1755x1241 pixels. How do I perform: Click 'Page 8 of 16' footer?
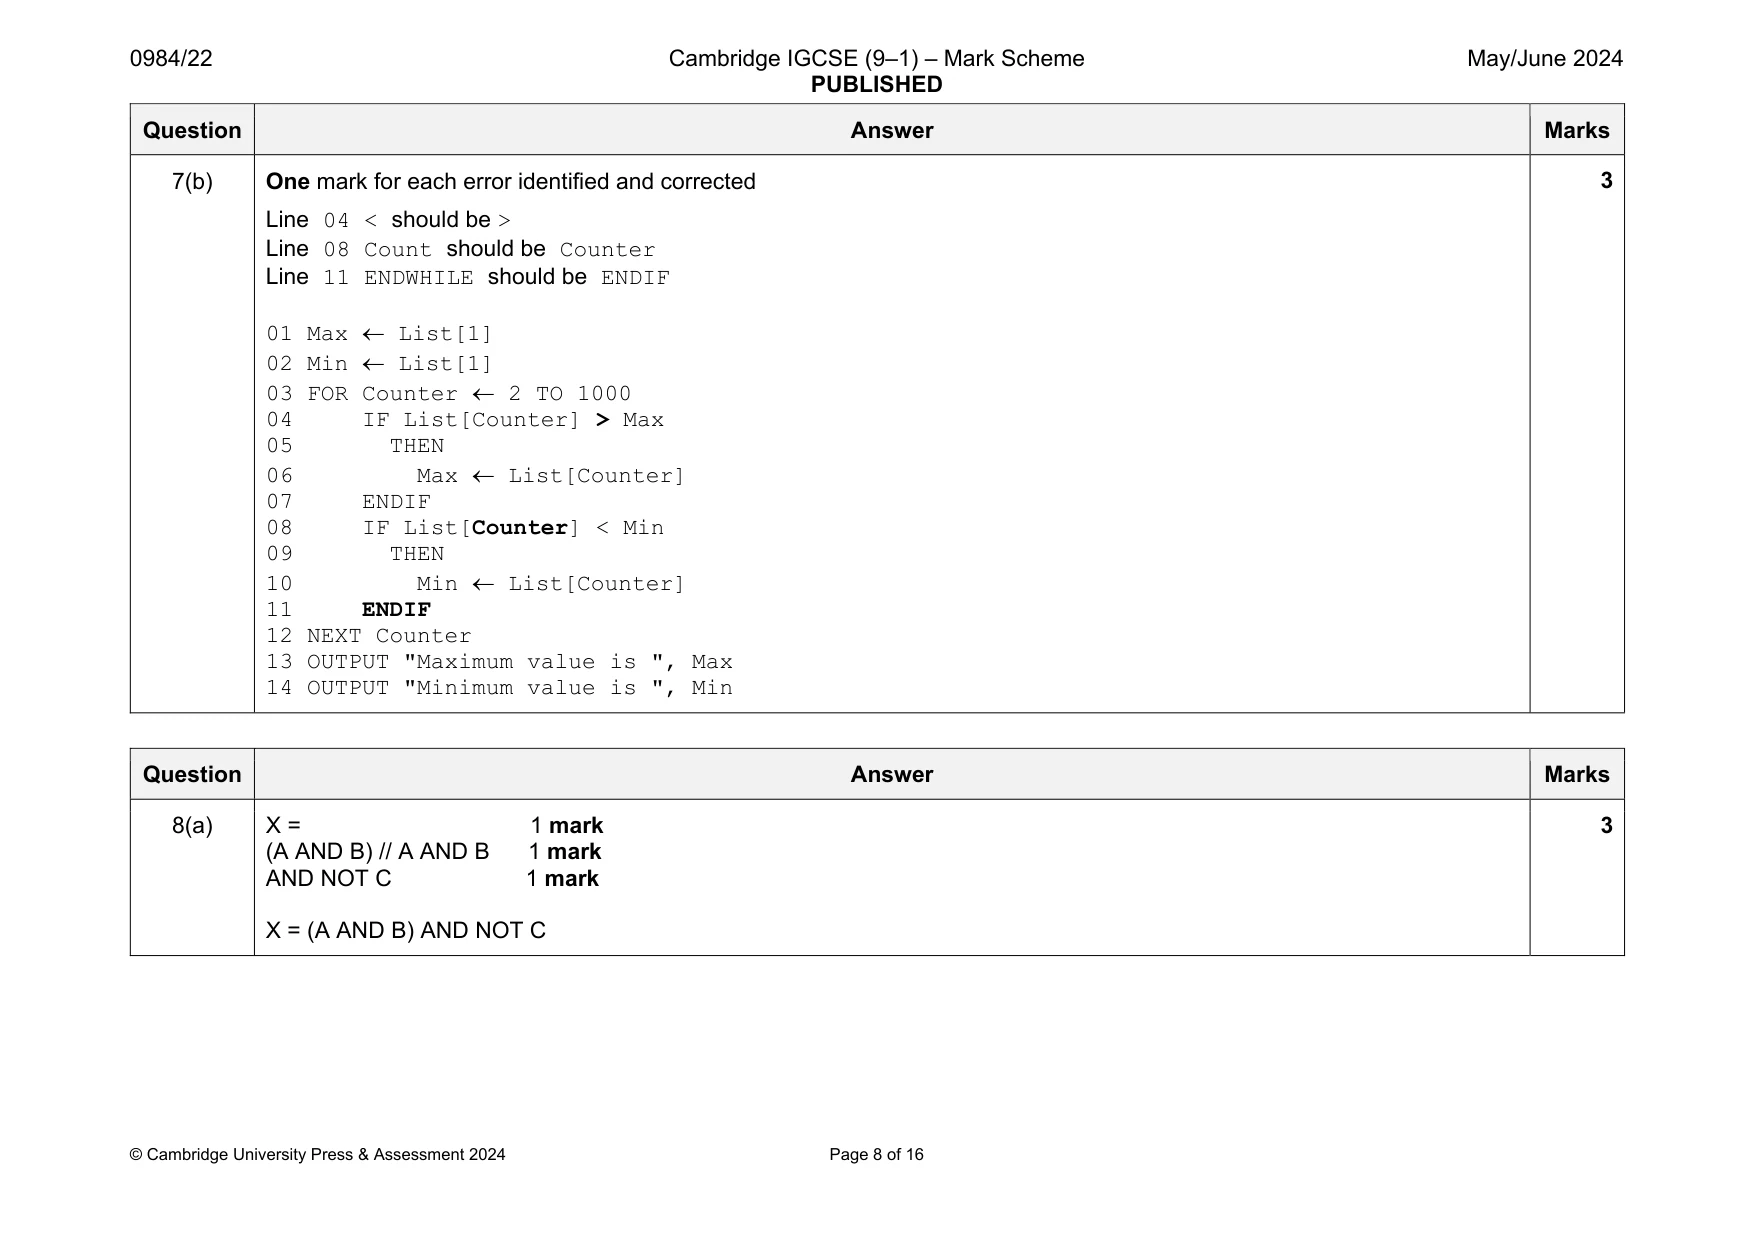(876, 1155)
